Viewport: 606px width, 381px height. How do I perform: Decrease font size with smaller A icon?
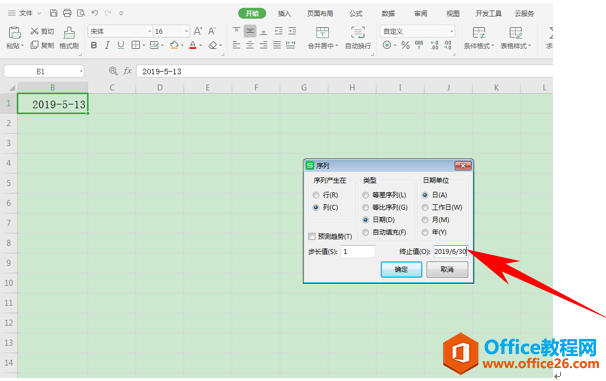[x=212, y=31]
